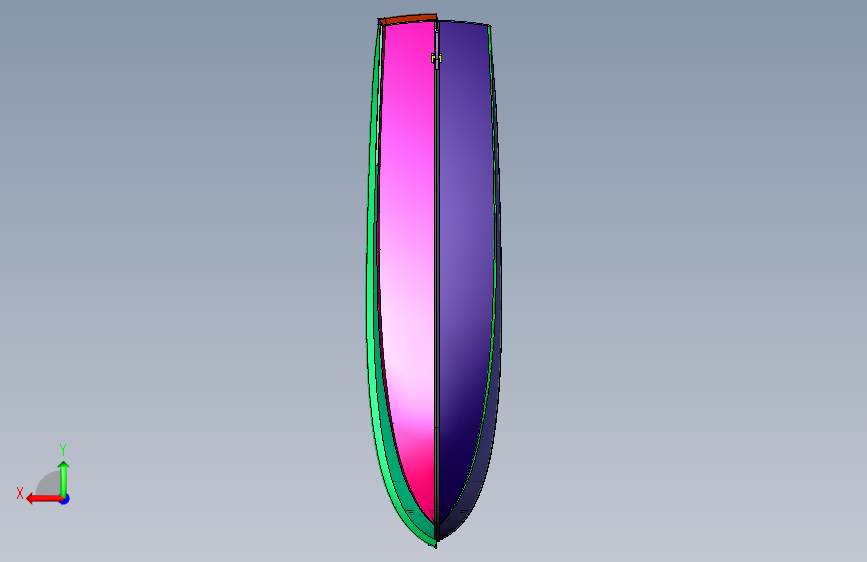867x562 pixels.
Task: Click the red "X" axis label
Action: tap(20, 493)
